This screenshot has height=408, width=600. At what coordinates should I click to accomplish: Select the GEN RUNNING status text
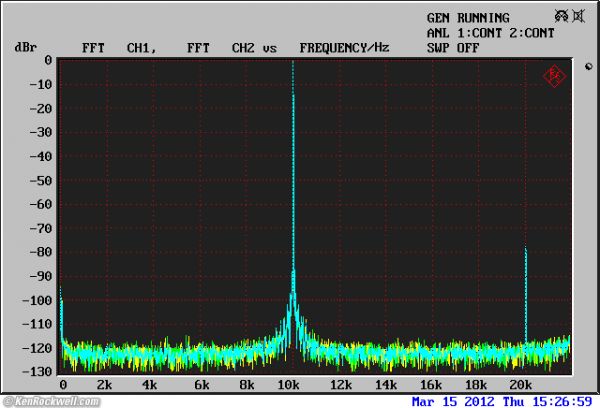point(468,18)
